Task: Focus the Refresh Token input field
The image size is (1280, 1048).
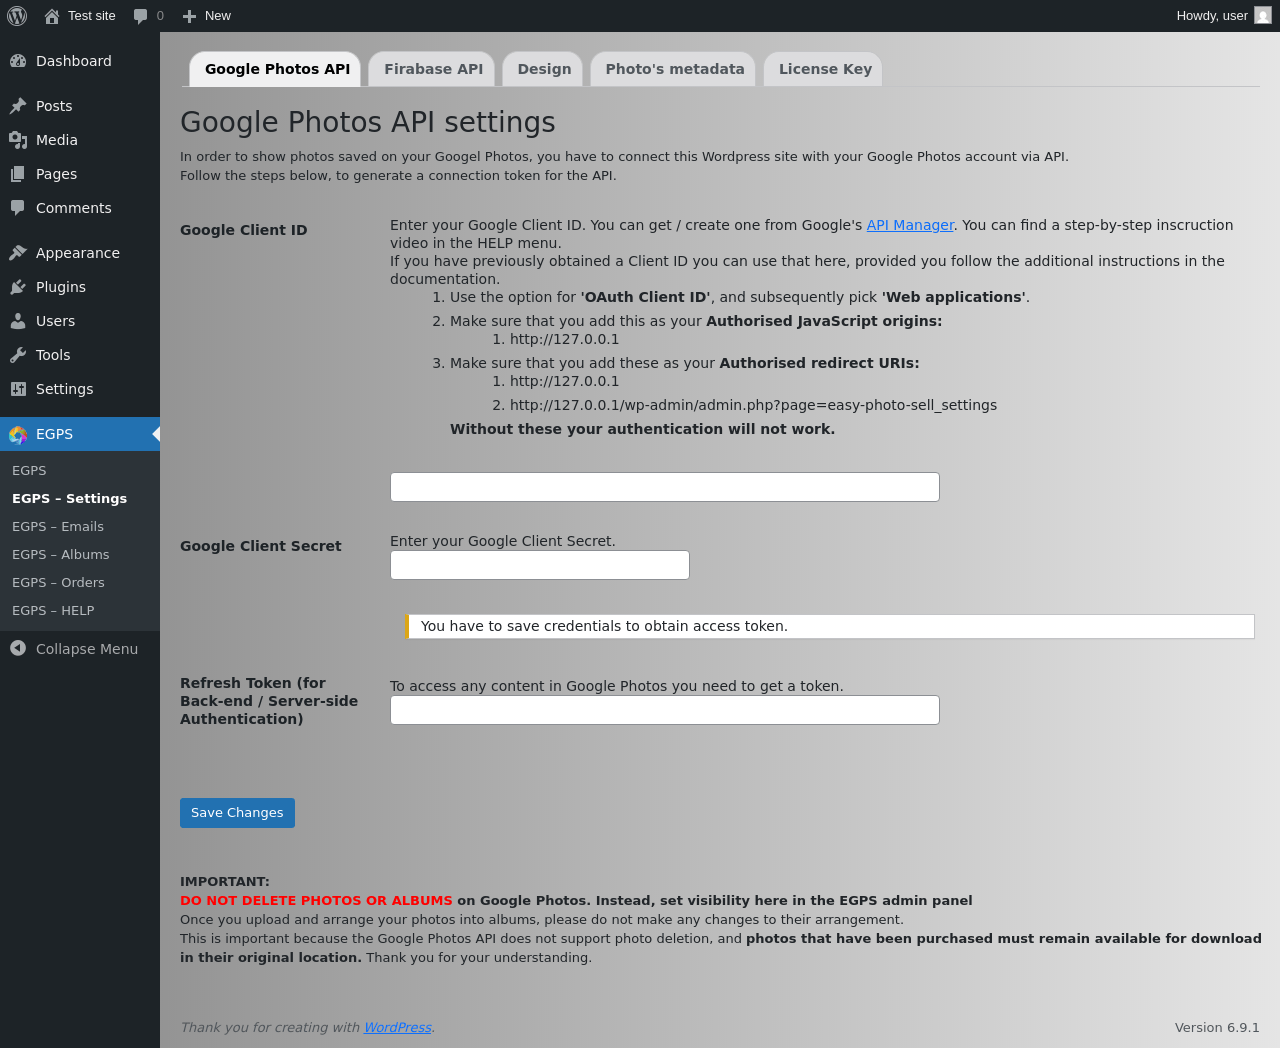Action: 665,710
